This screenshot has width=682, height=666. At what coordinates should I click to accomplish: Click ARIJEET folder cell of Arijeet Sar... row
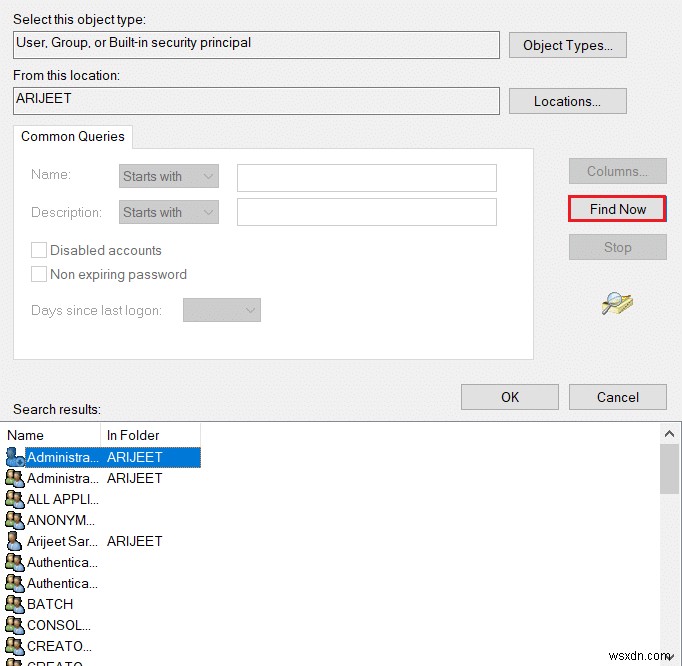134,541
